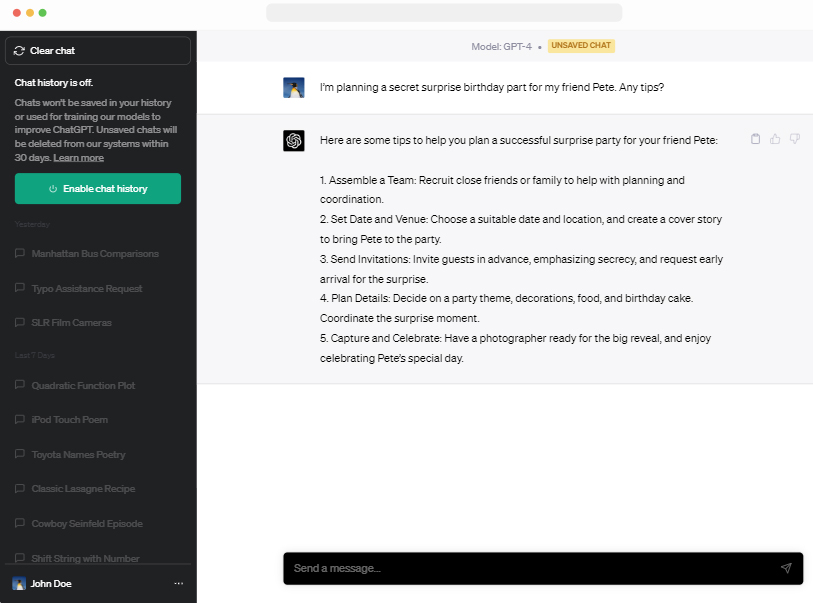Enable chat history with the green button

coord(98,188)
